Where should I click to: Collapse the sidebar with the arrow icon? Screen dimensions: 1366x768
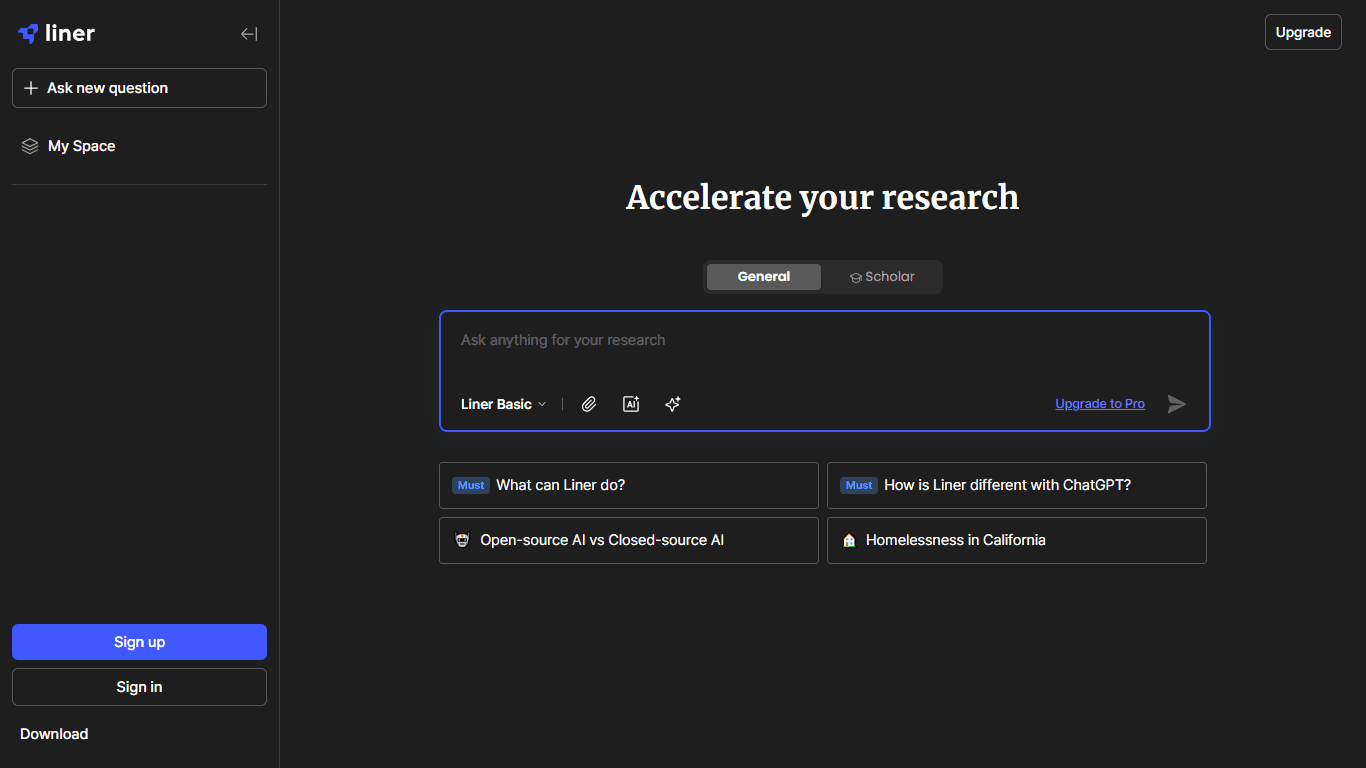click(x=248, y=33)
